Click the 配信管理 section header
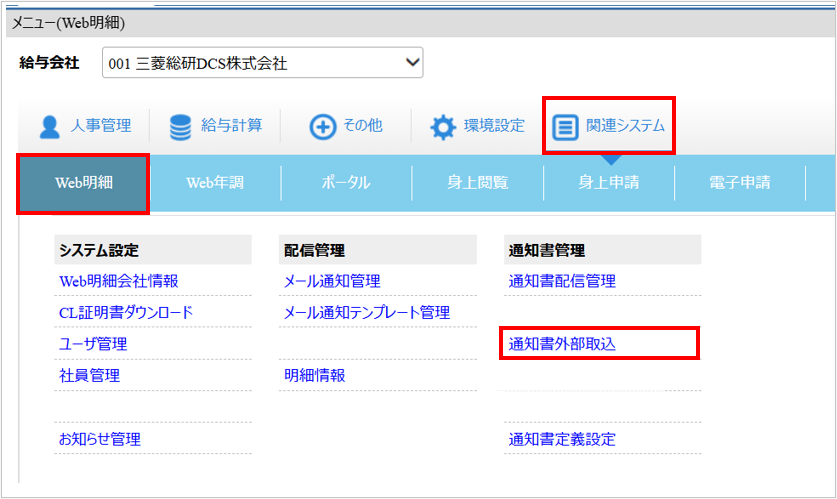This screenshot has width=837, height=499. 377,250
